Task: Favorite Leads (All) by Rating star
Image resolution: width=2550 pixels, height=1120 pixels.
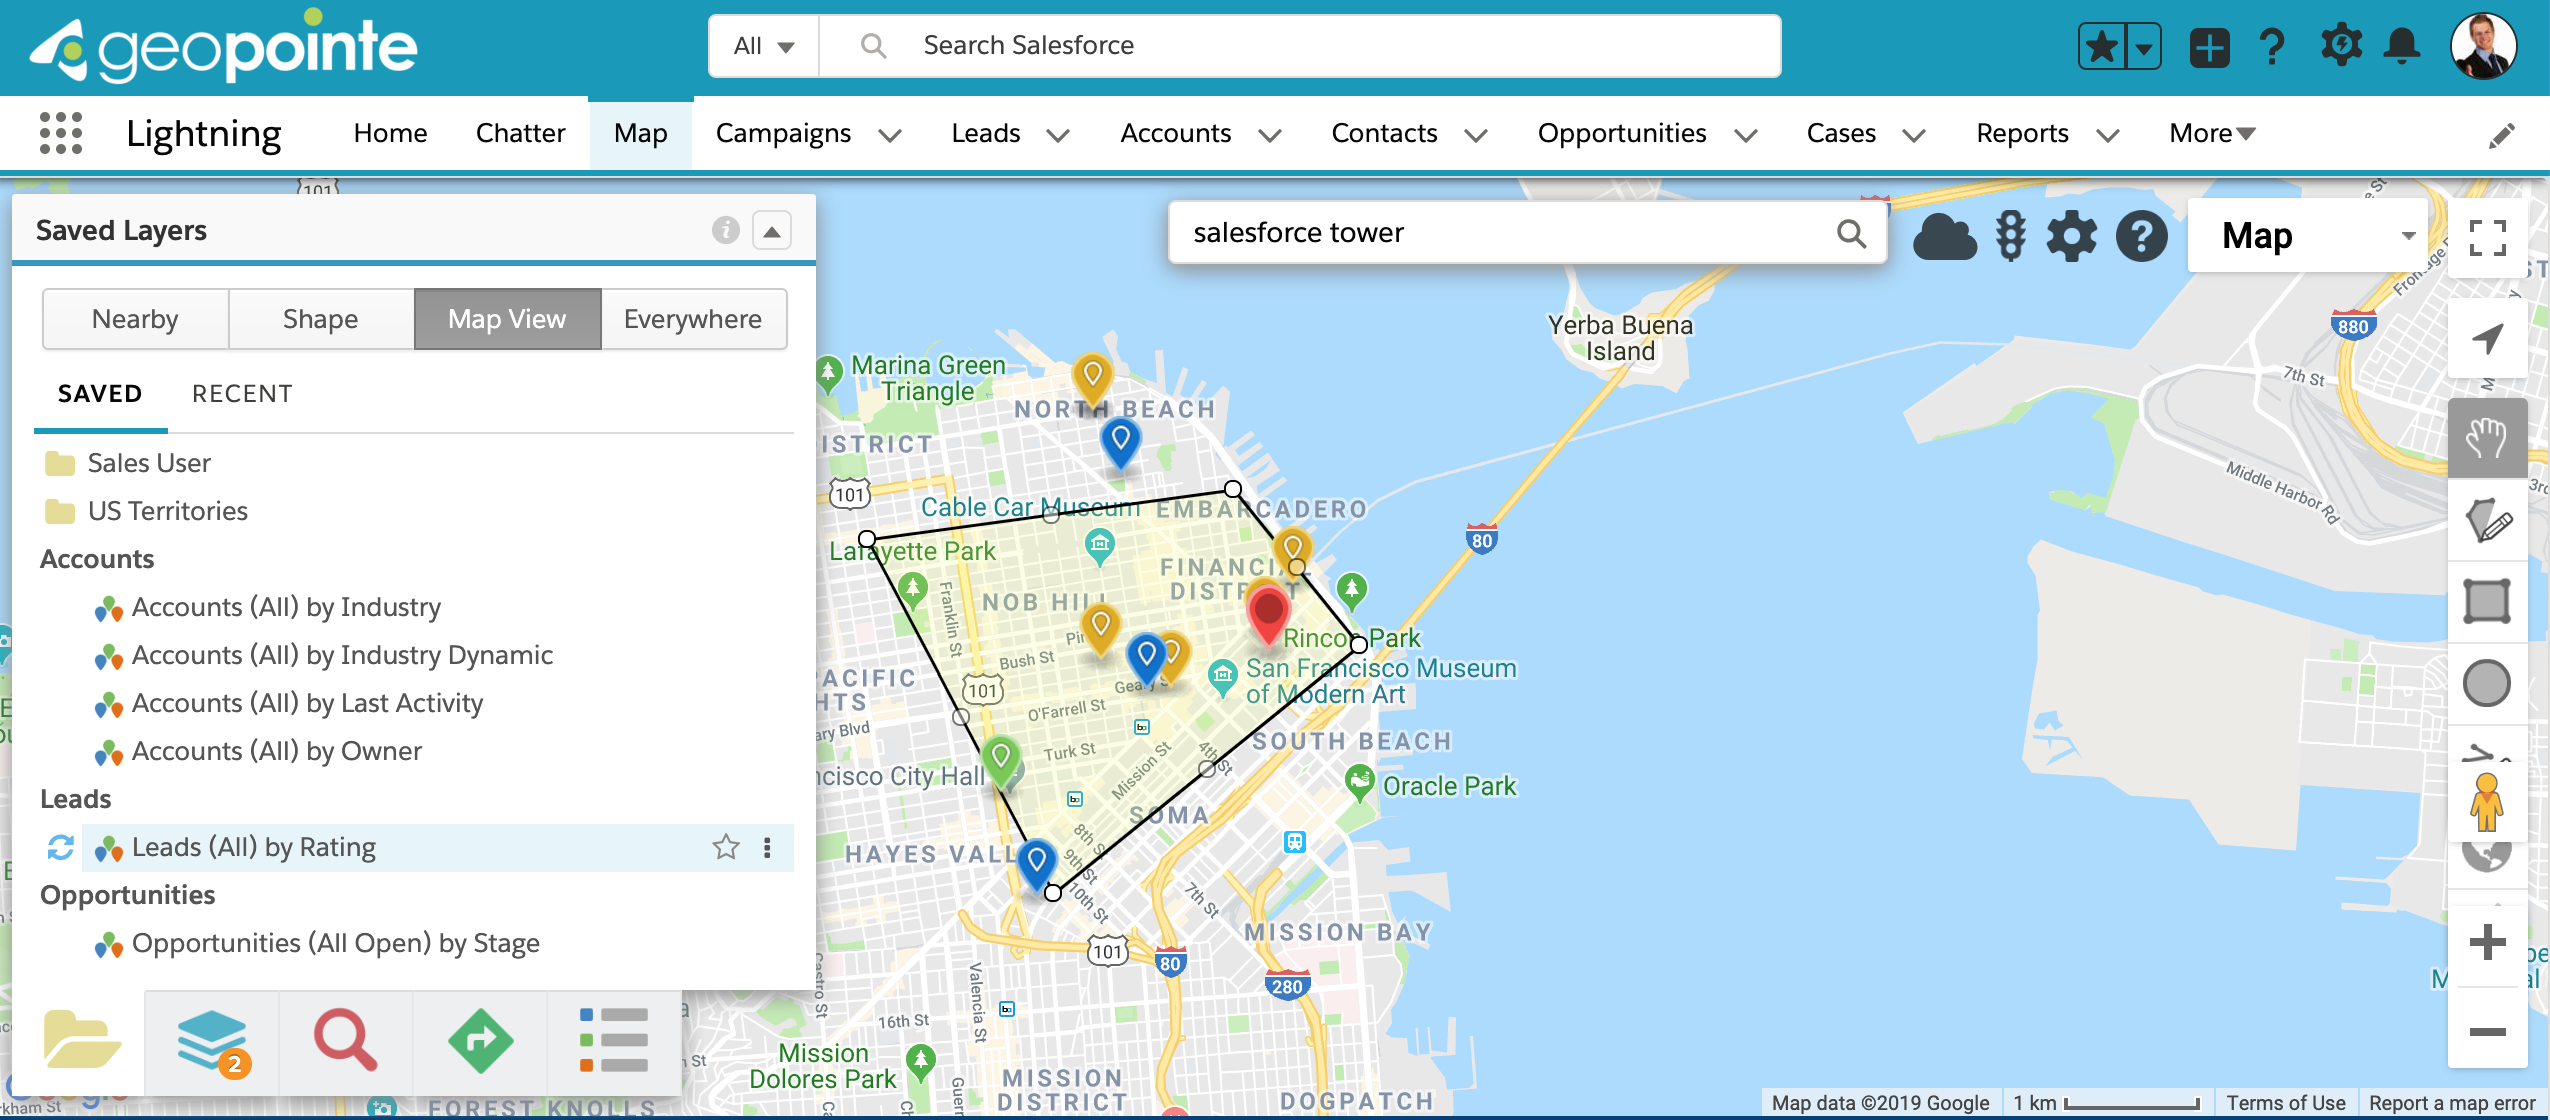Action: click(726, 848)
